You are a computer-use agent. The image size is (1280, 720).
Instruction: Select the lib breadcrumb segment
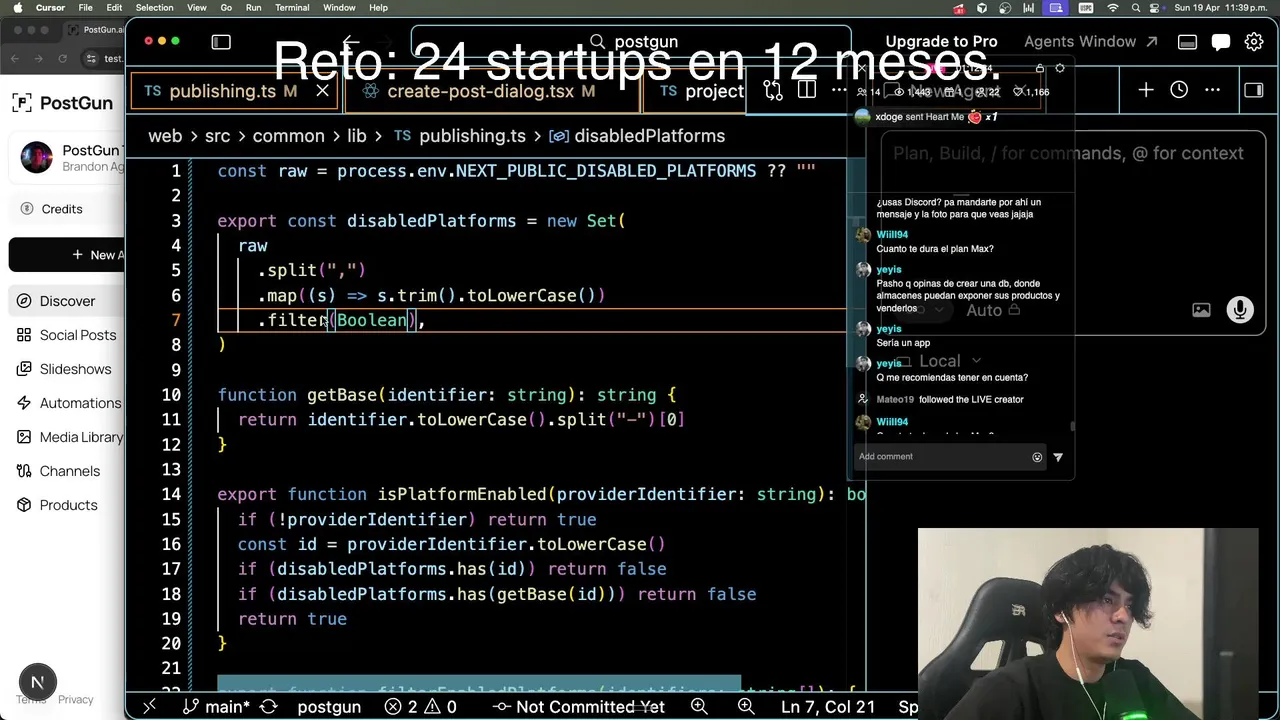[x=357, y=136]
